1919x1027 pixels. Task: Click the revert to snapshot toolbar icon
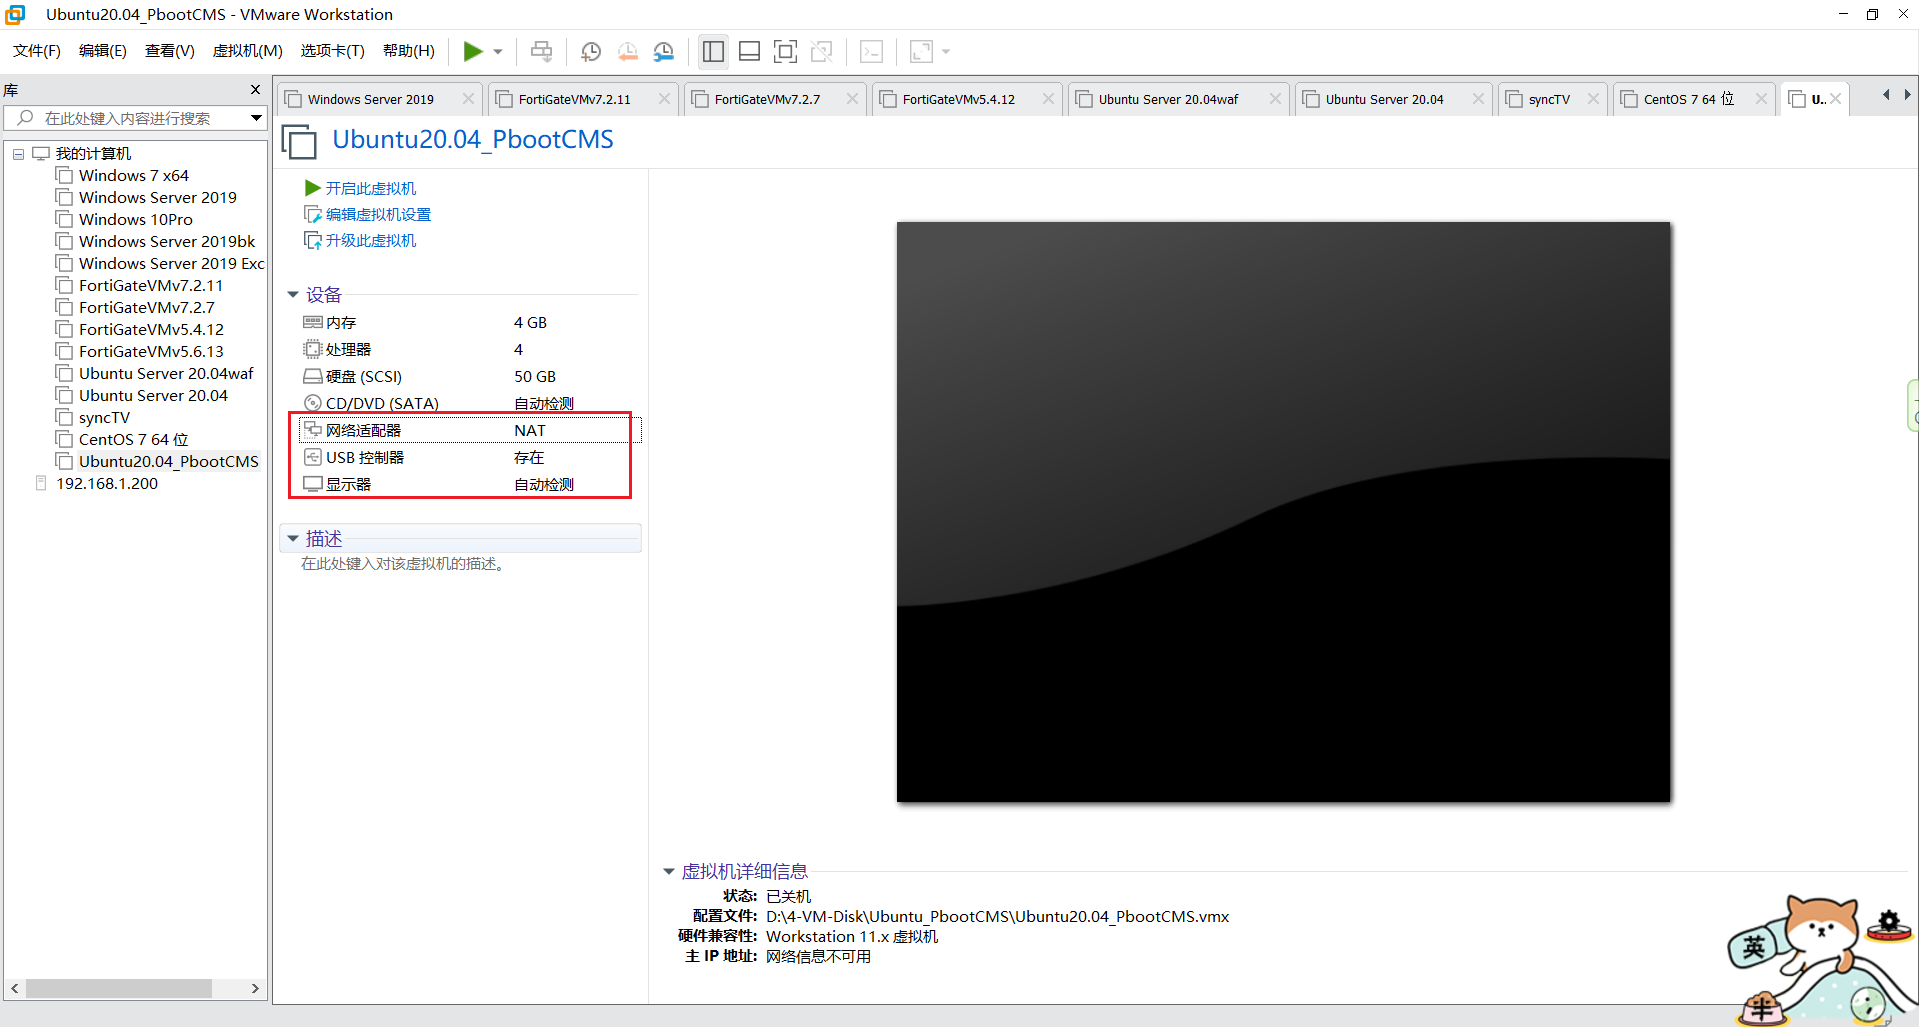(628, 51)
